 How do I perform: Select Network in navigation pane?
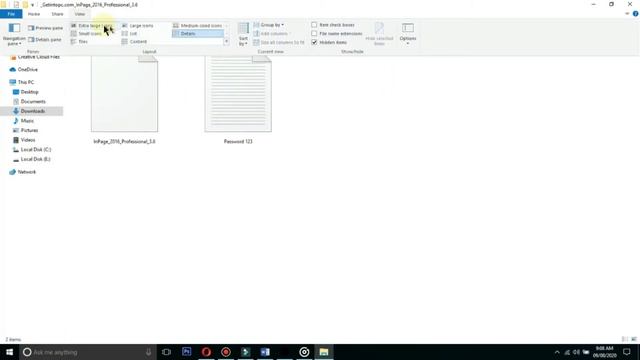[x=23, y=172]
